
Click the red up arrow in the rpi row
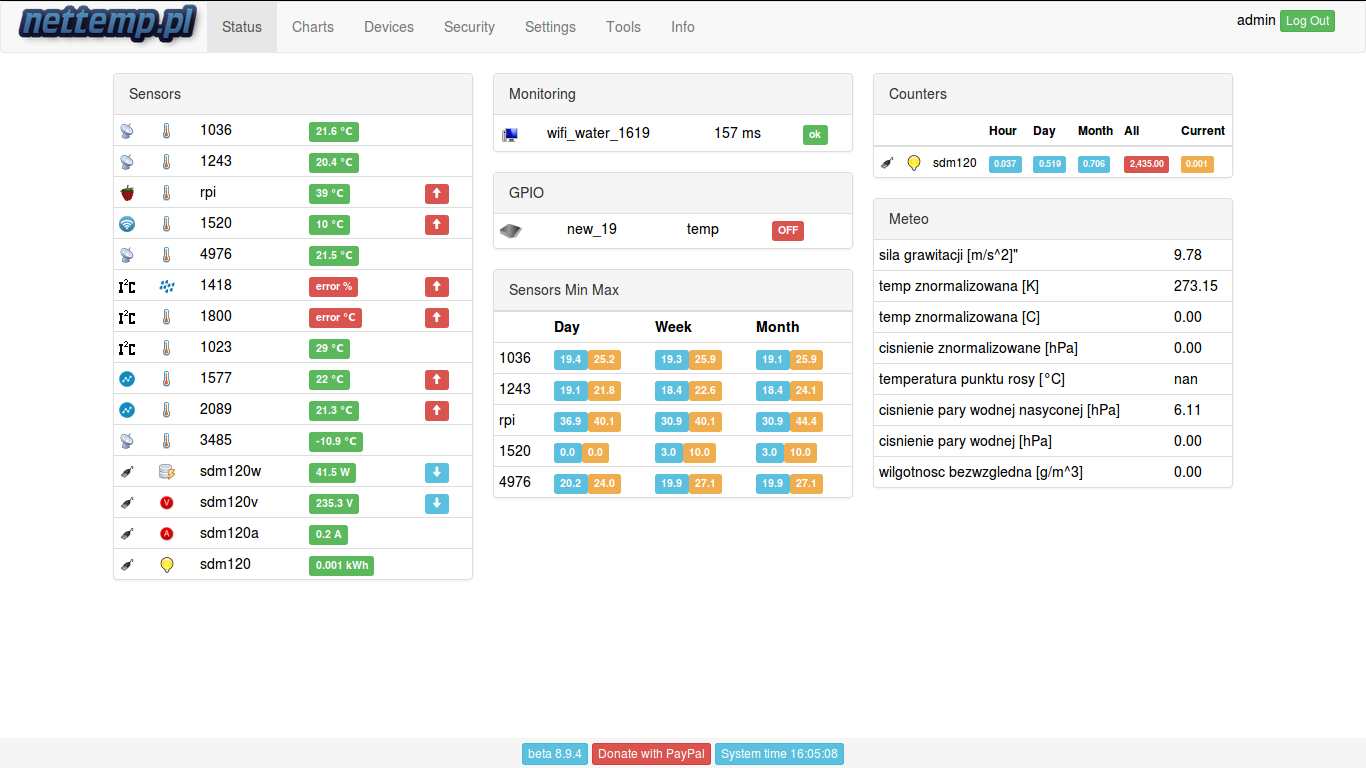click(x=437, y=194)
